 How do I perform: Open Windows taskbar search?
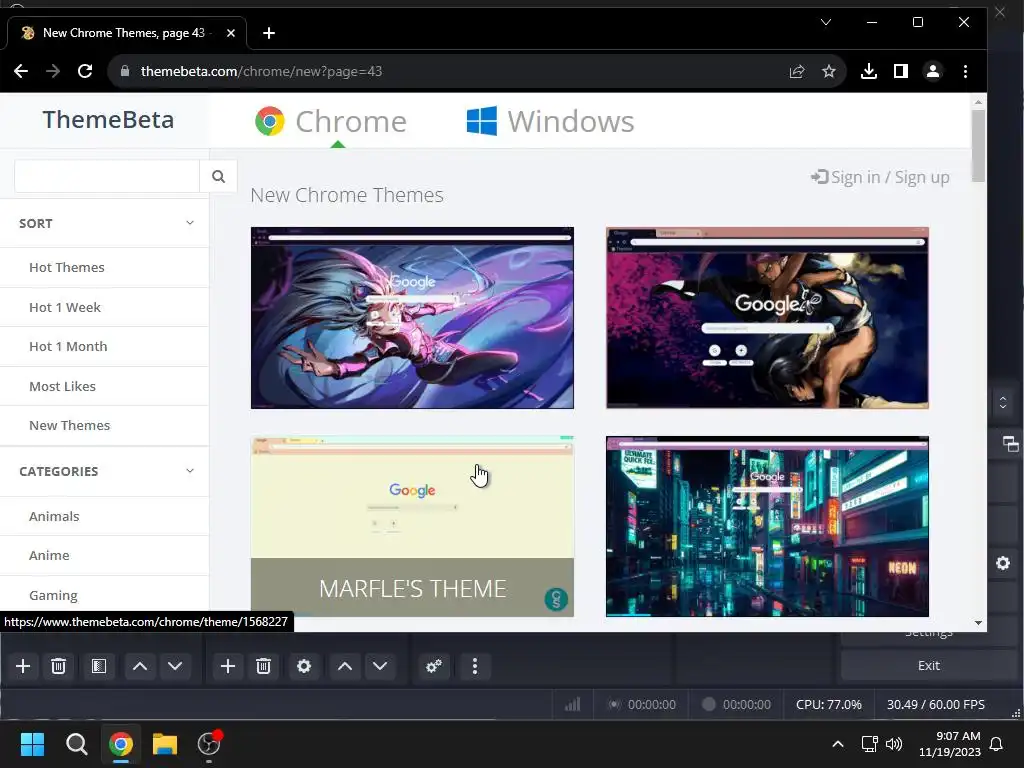pos(76,744)
